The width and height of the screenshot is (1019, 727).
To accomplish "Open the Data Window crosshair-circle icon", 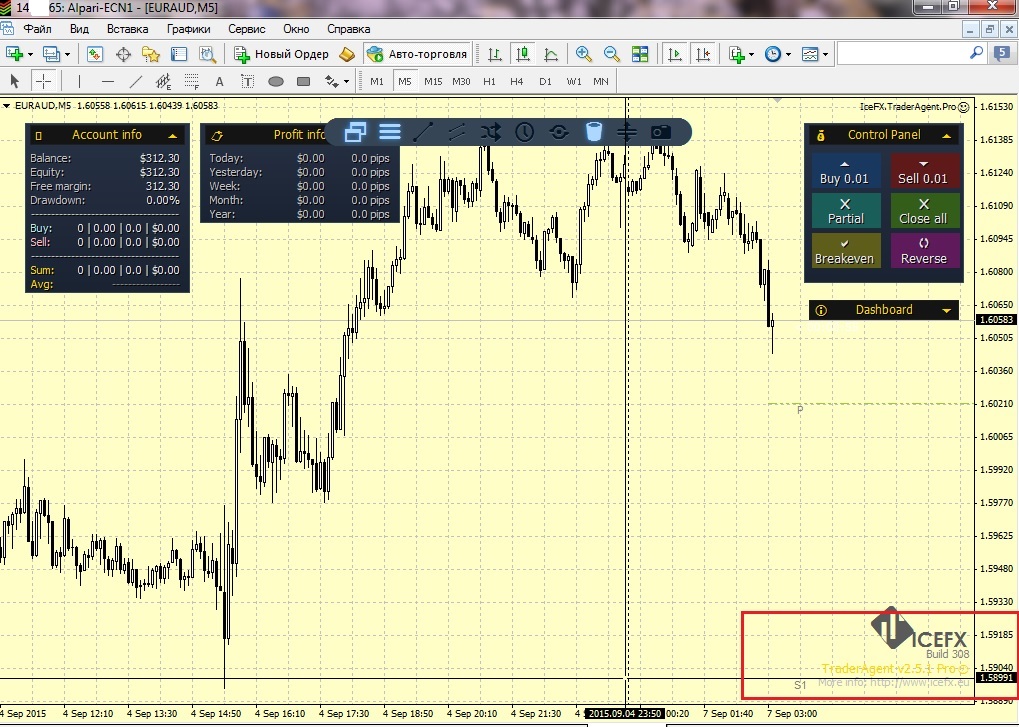I will tap(123, 55).
